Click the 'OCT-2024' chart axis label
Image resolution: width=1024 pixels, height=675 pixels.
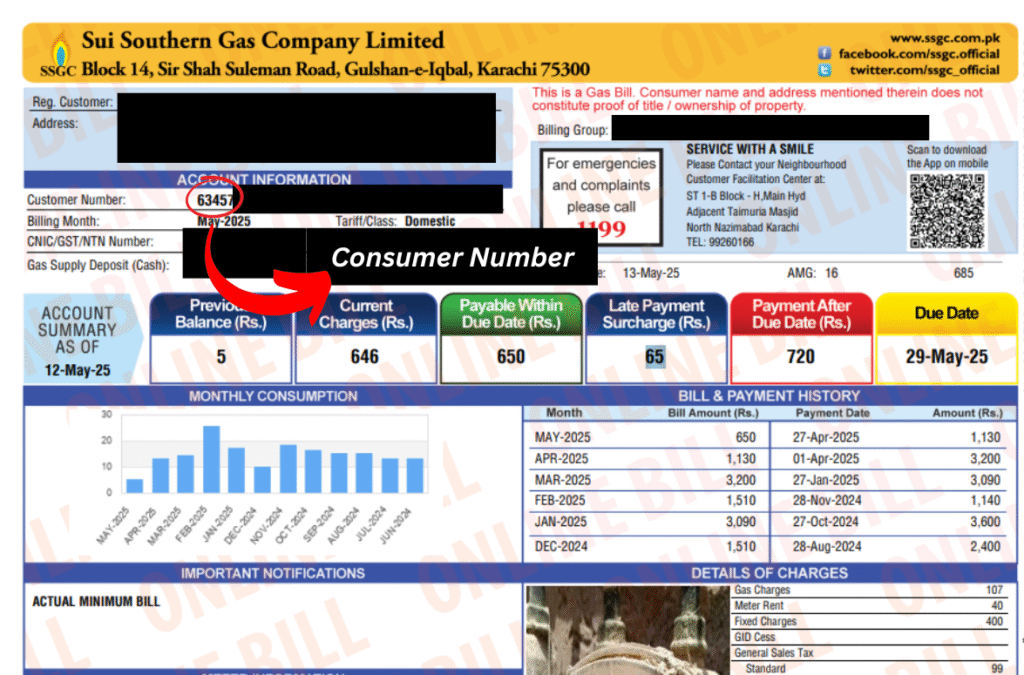pyautogui.click(x=291, y=525)
